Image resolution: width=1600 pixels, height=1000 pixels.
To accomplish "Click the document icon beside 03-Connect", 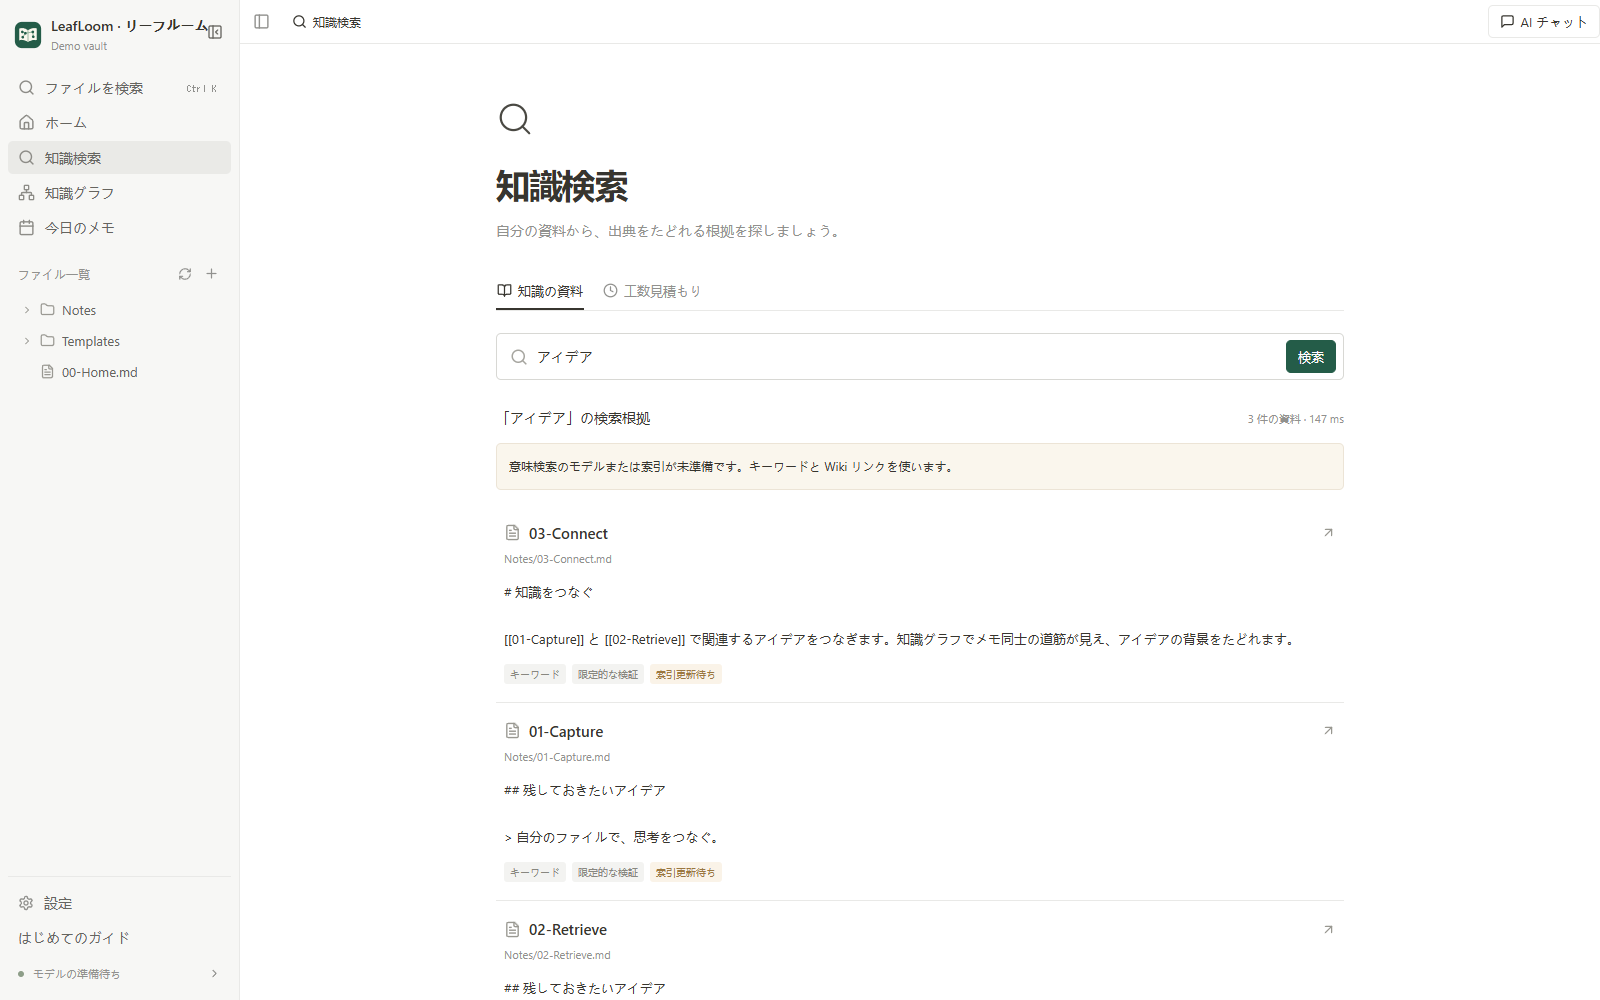I will (513, 533).
